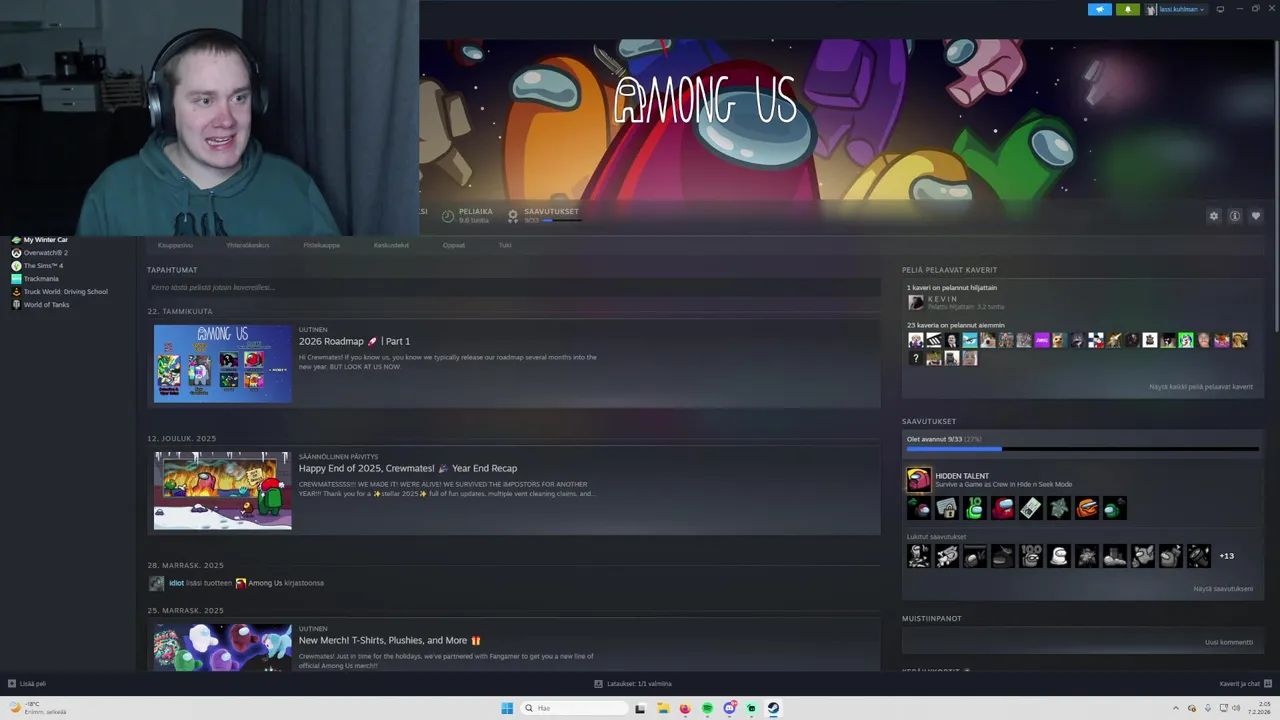
Task: Open the Windows Start button
Action: tap(507, 708)
